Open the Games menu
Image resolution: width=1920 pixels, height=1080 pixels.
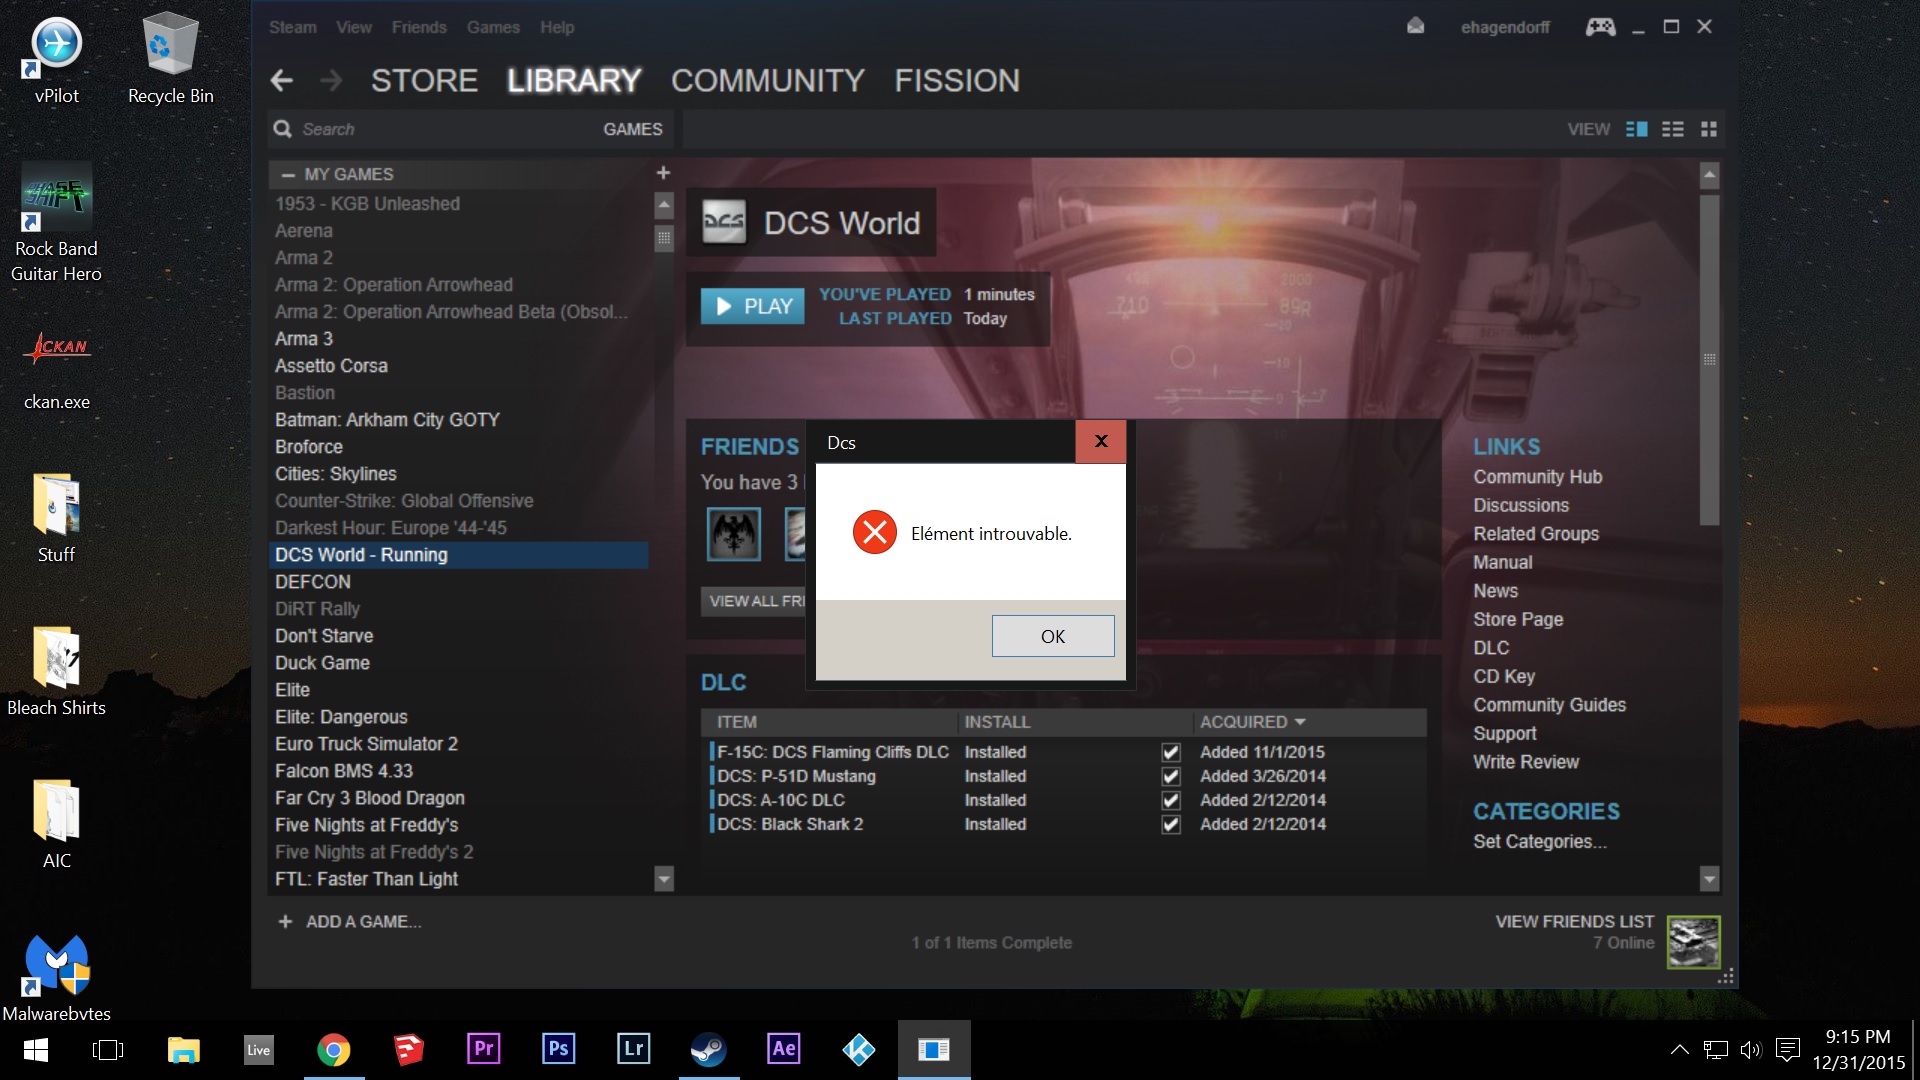[493, 27]
